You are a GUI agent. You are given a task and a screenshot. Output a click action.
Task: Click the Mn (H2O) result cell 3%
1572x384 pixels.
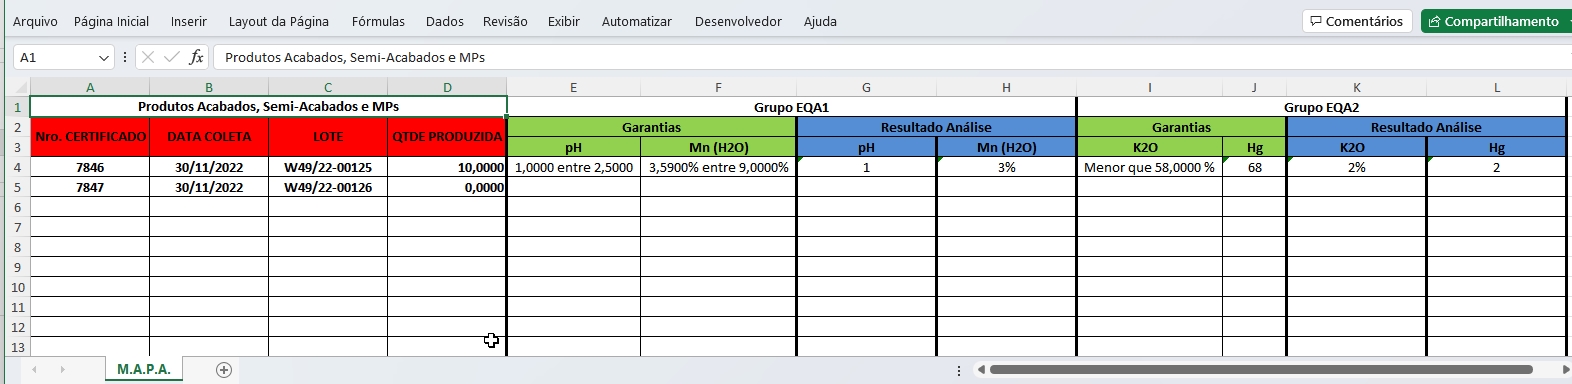coord(1006,167)
